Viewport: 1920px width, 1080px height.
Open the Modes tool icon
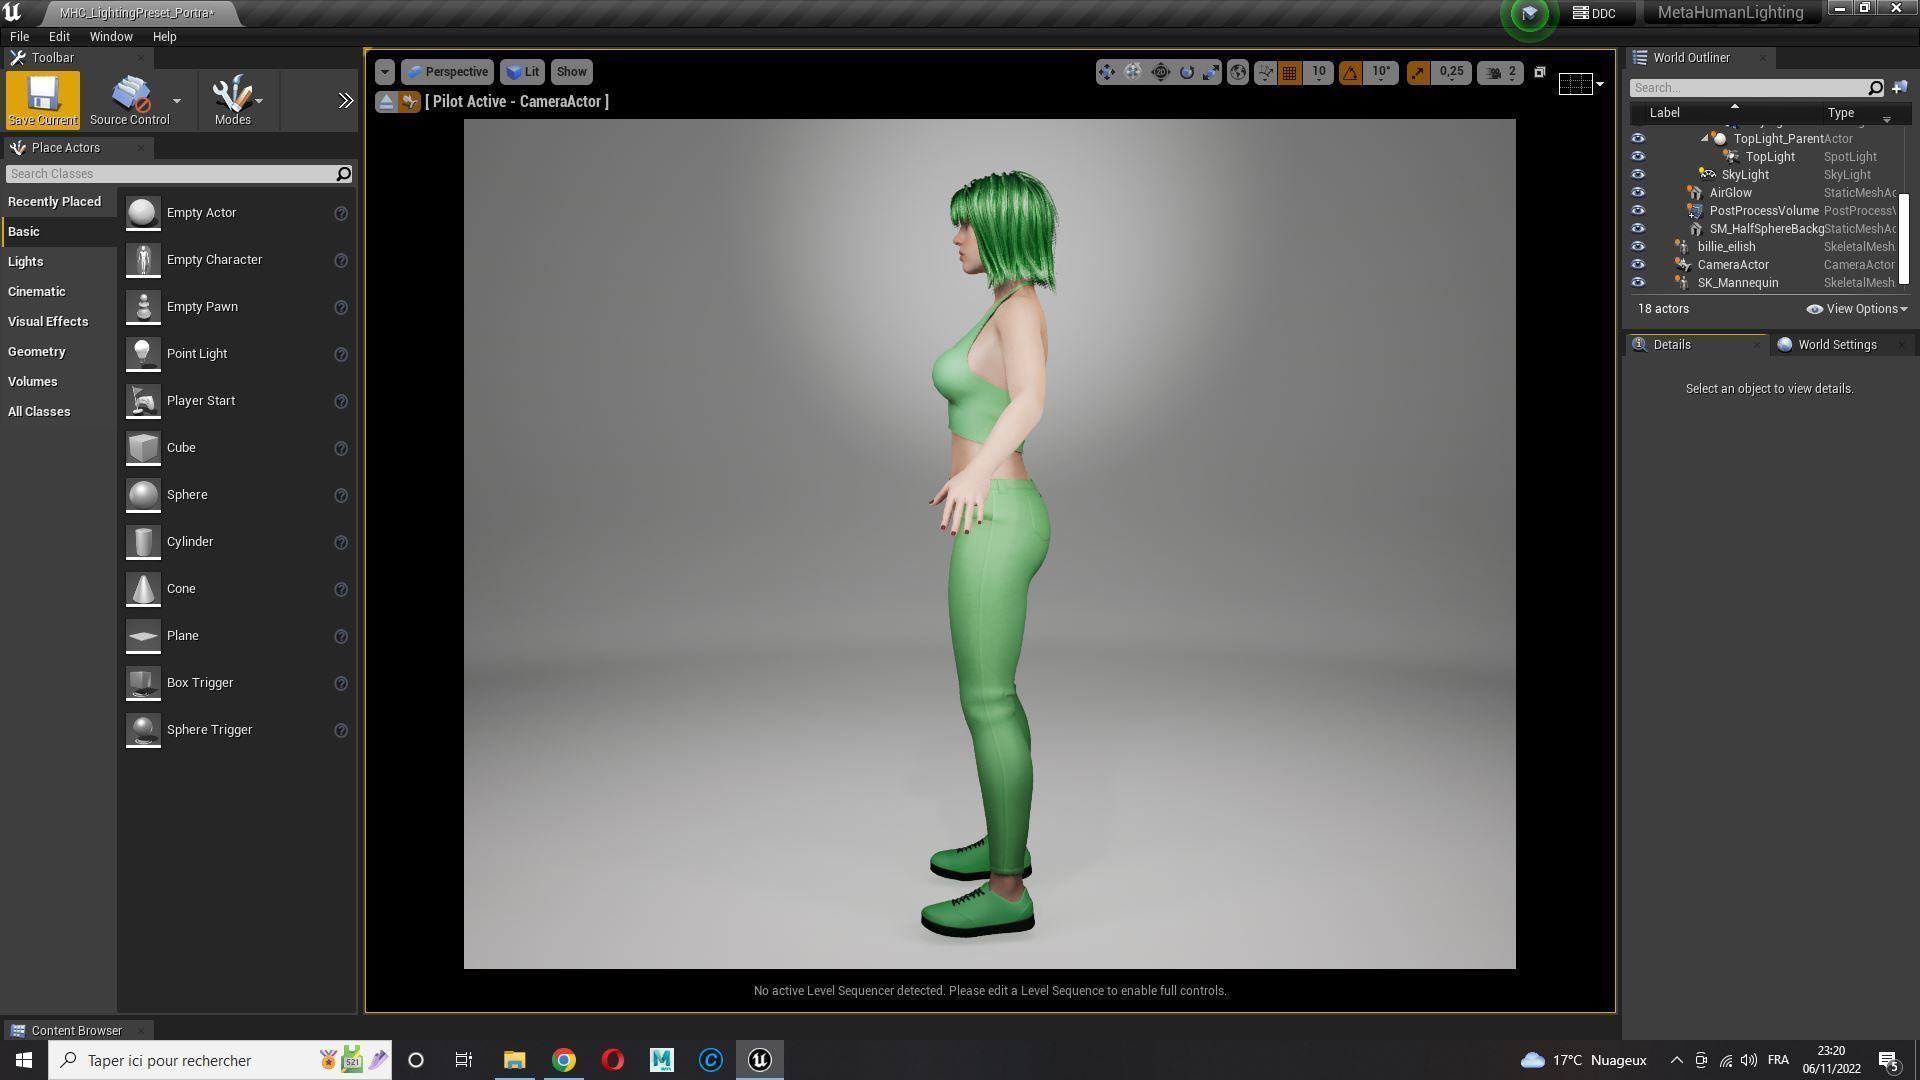point(232,99)
